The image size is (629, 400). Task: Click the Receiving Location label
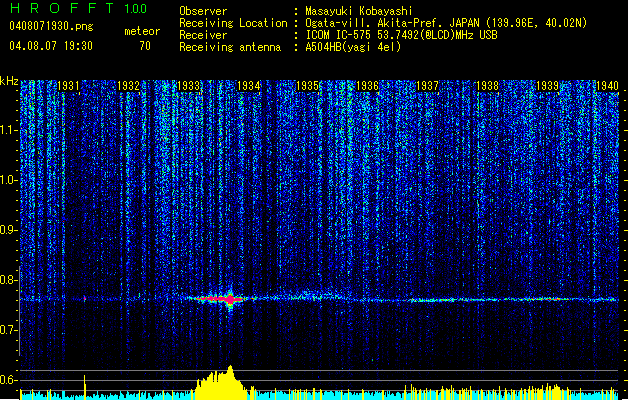point(233,23)
